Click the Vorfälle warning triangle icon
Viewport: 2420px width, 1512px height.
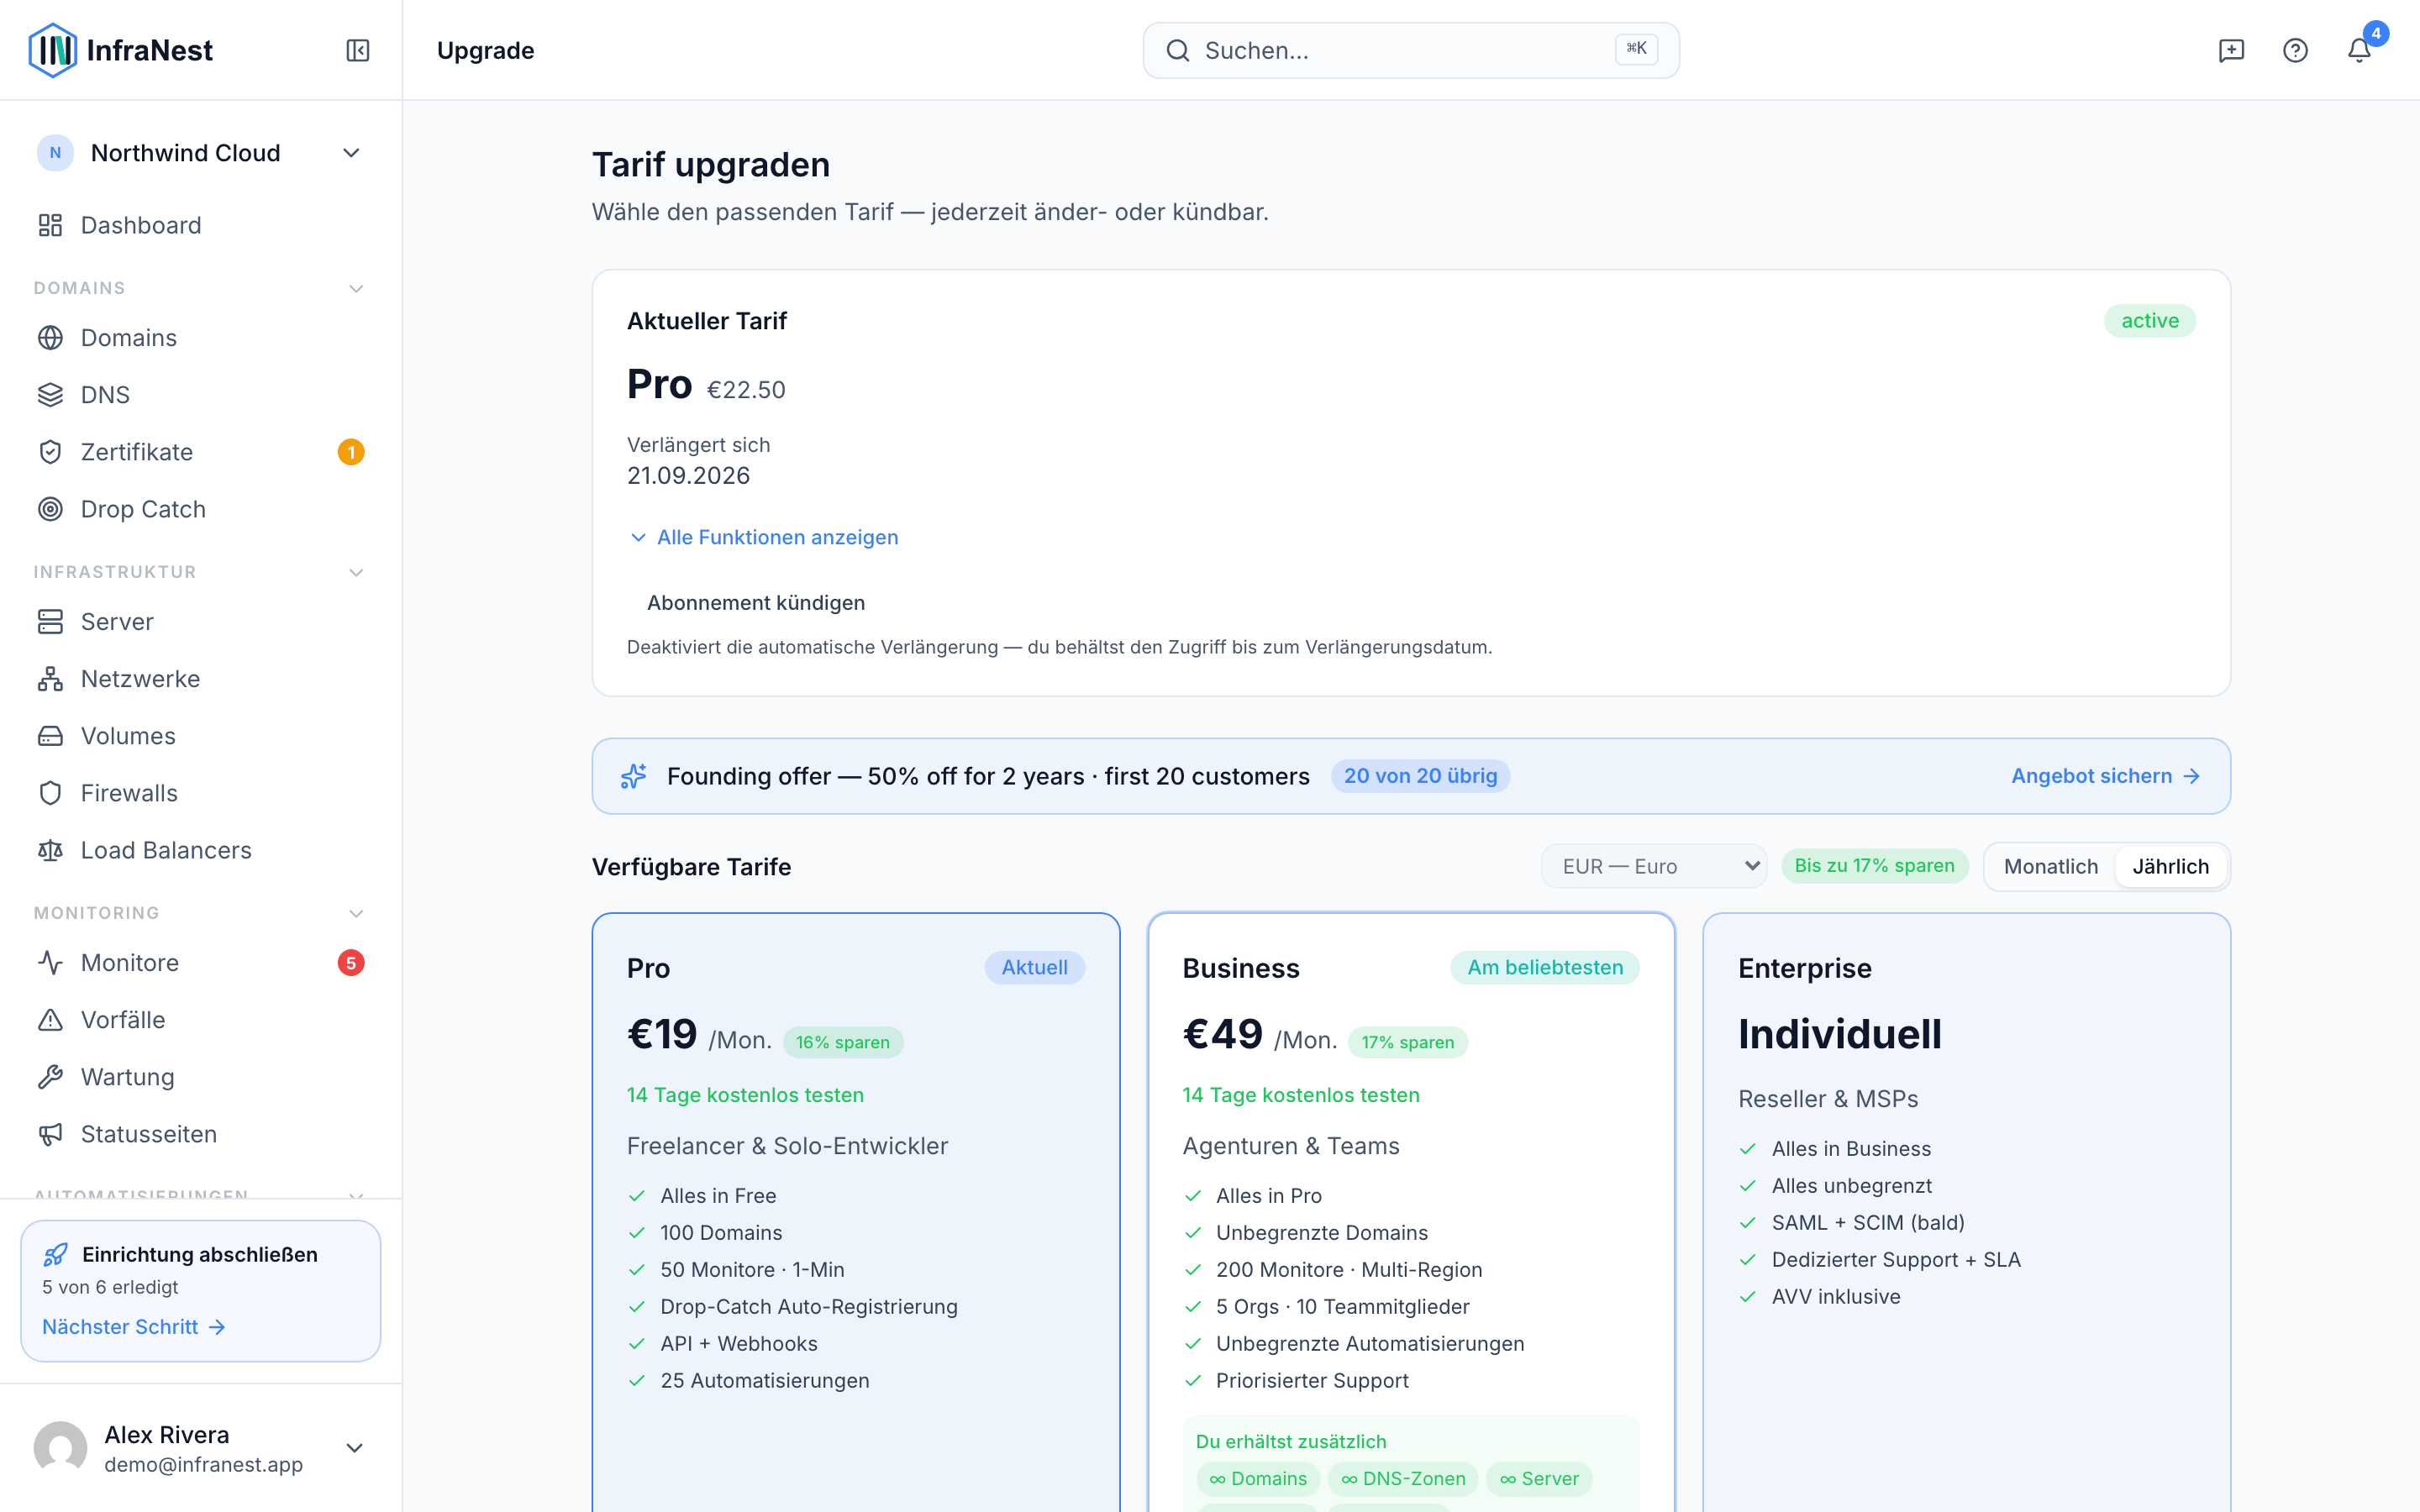click(50, 1020)
